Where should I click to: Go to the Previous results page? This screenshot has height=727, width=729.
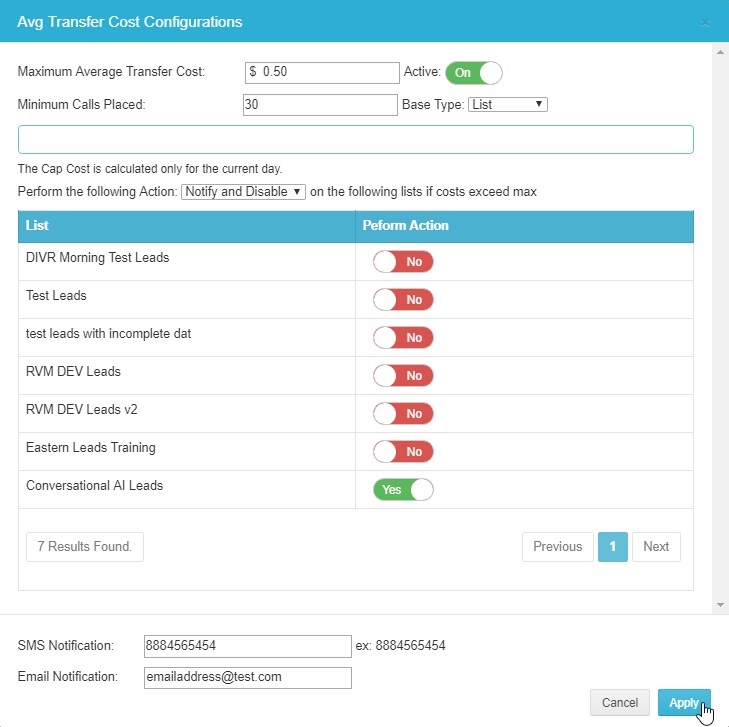pyautogui.click(x=557, y=547)
